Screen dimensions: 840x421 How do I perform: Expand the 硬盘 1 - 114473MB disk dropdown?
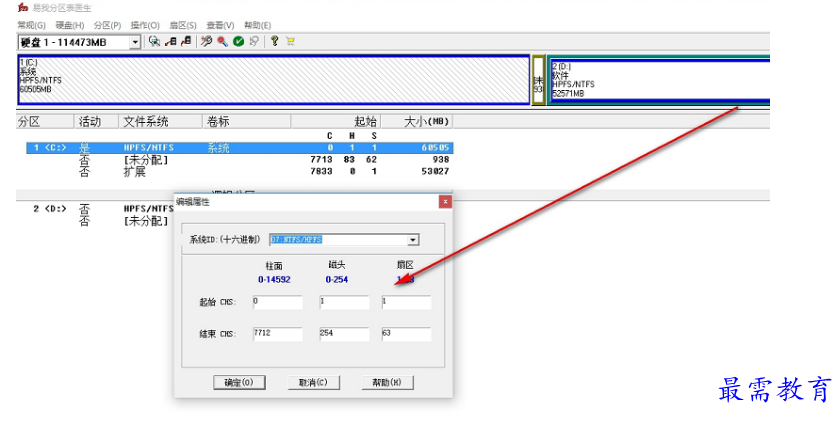tap(135, 42)
